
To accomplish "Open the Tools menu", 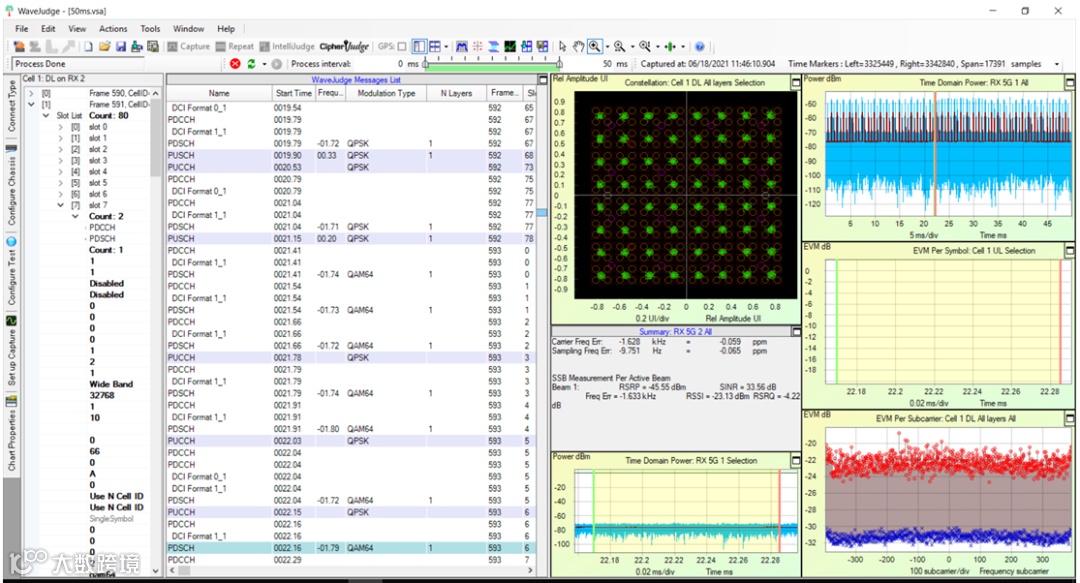I will [150, 29].
